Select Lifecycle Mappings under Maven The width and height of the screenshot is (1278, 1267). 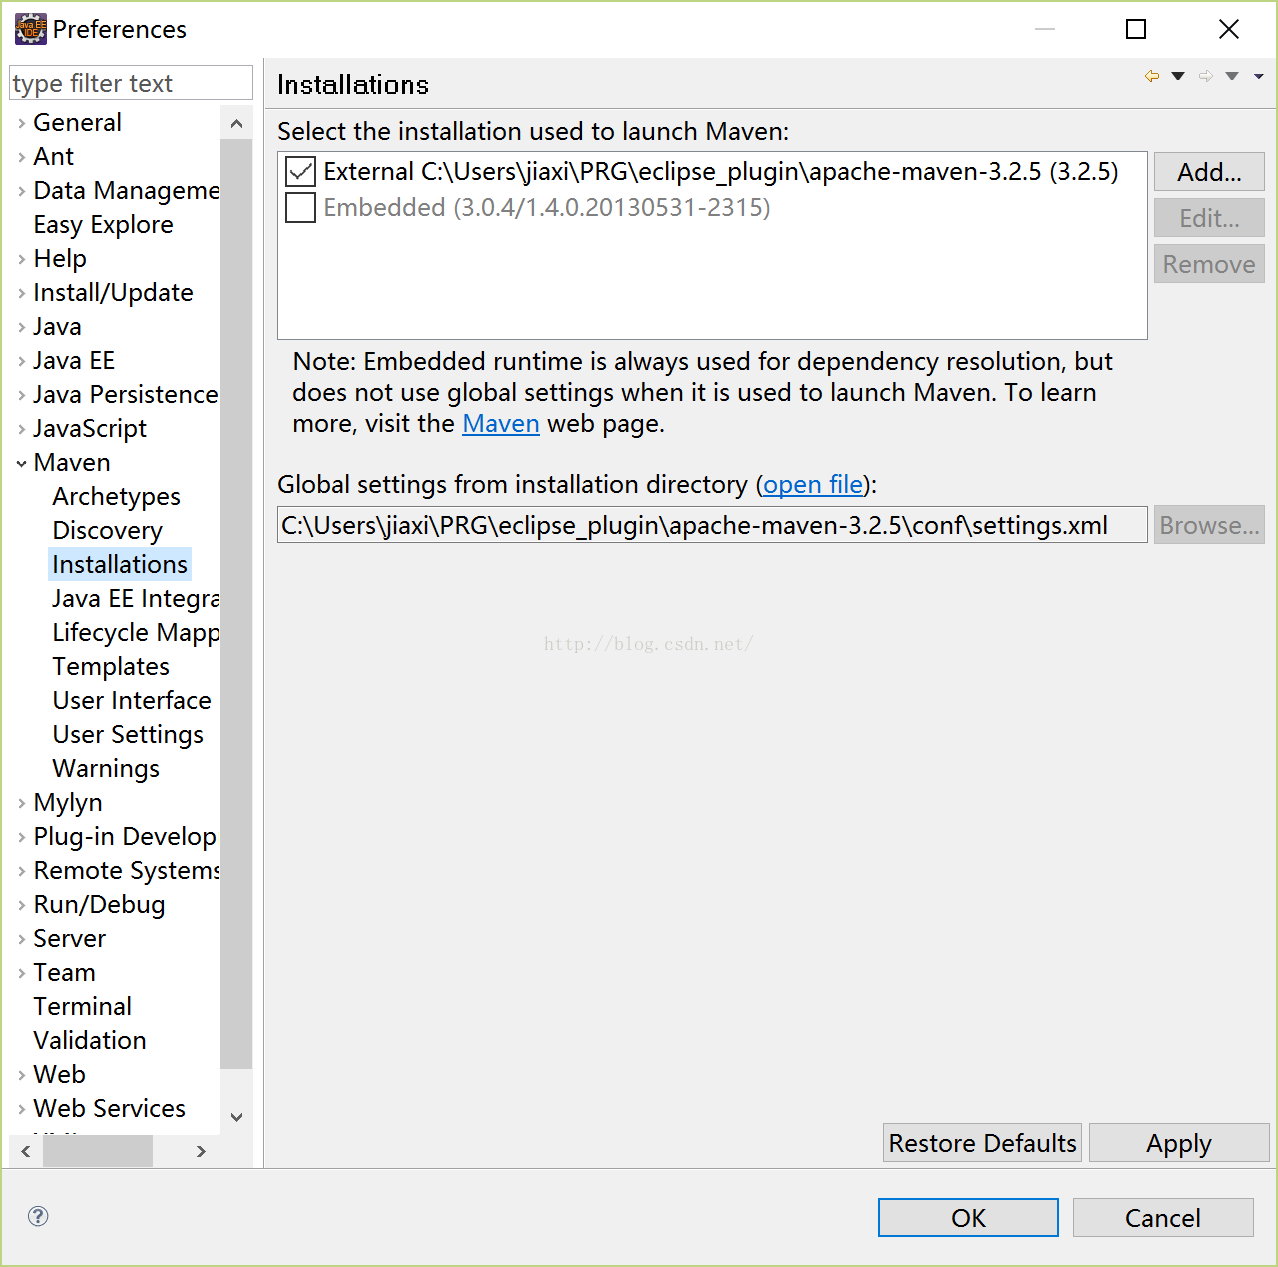(135, 632)
